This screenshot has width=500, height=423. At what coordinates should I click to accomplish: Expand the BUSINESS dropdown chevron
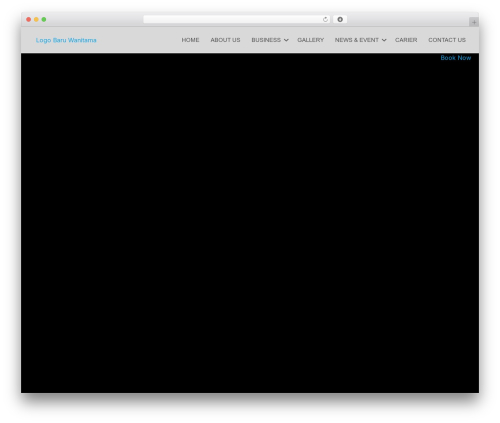[x=286, y=40]
